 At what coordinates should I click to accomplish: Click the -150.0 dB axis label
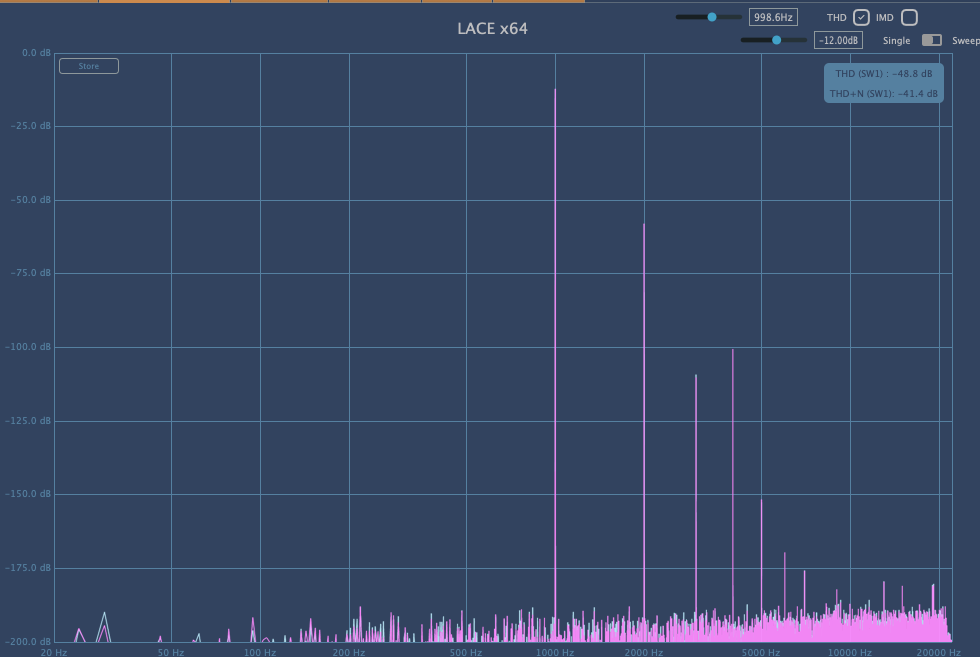coord(28,494)
